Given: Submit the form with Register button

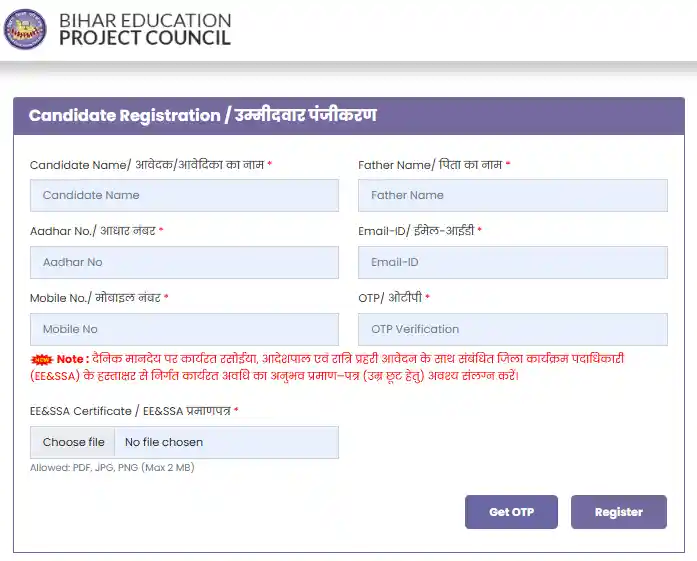Looking at the screenshot, I should [618, 512].
